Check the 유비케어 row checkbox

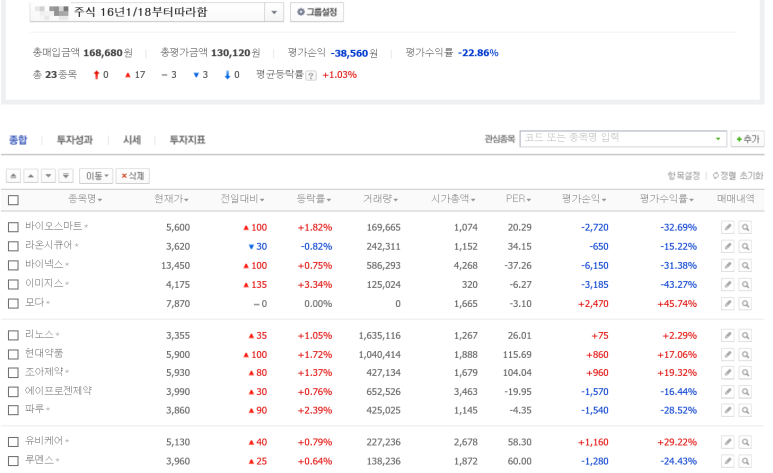click(13, 442)
